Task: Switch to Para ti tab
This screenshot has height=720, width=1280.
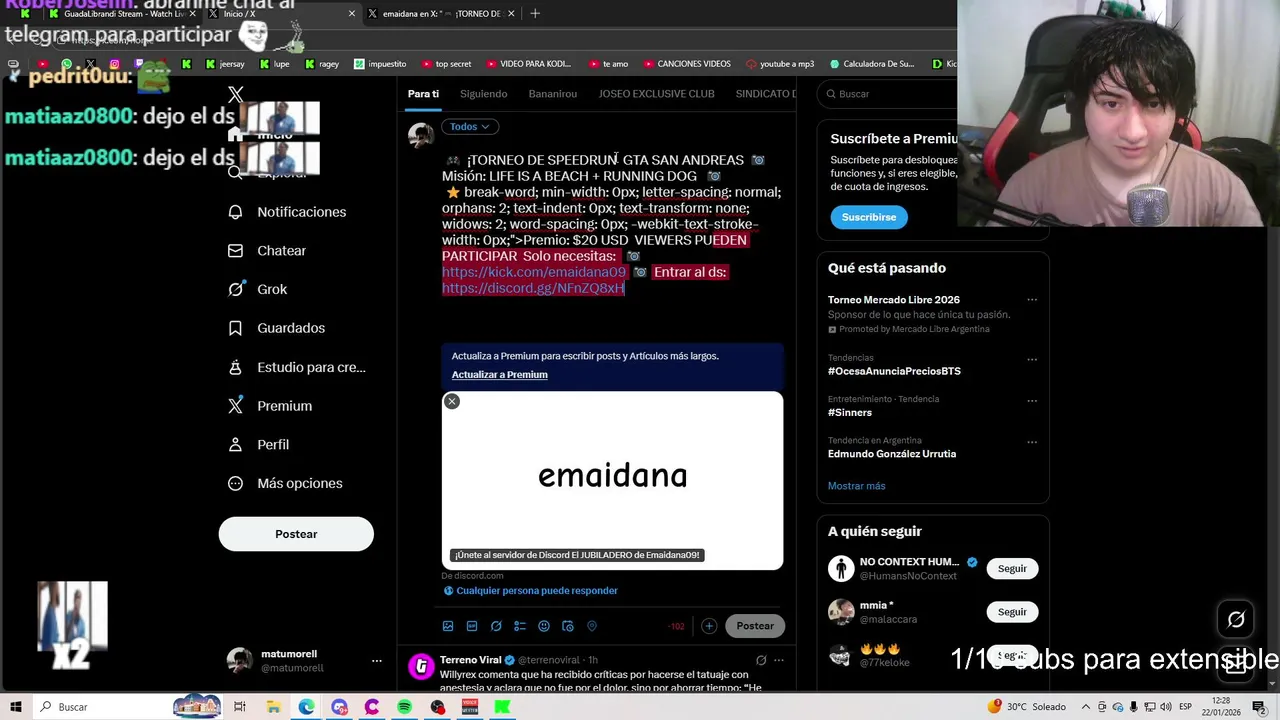Action: (423, 94)
